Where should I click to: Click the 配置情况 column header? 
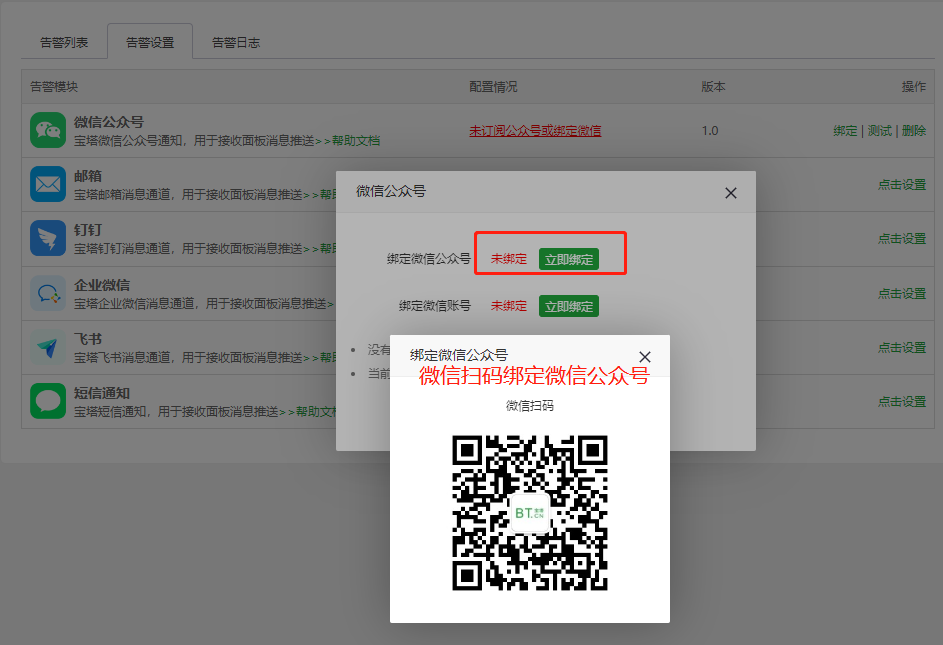pos(493,87)
